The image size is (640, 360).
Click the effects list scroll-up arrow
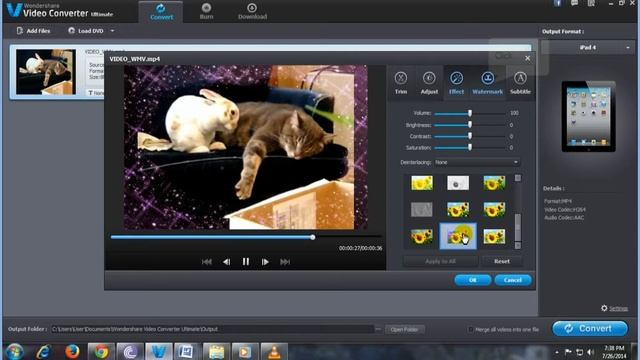click(518, 178)
